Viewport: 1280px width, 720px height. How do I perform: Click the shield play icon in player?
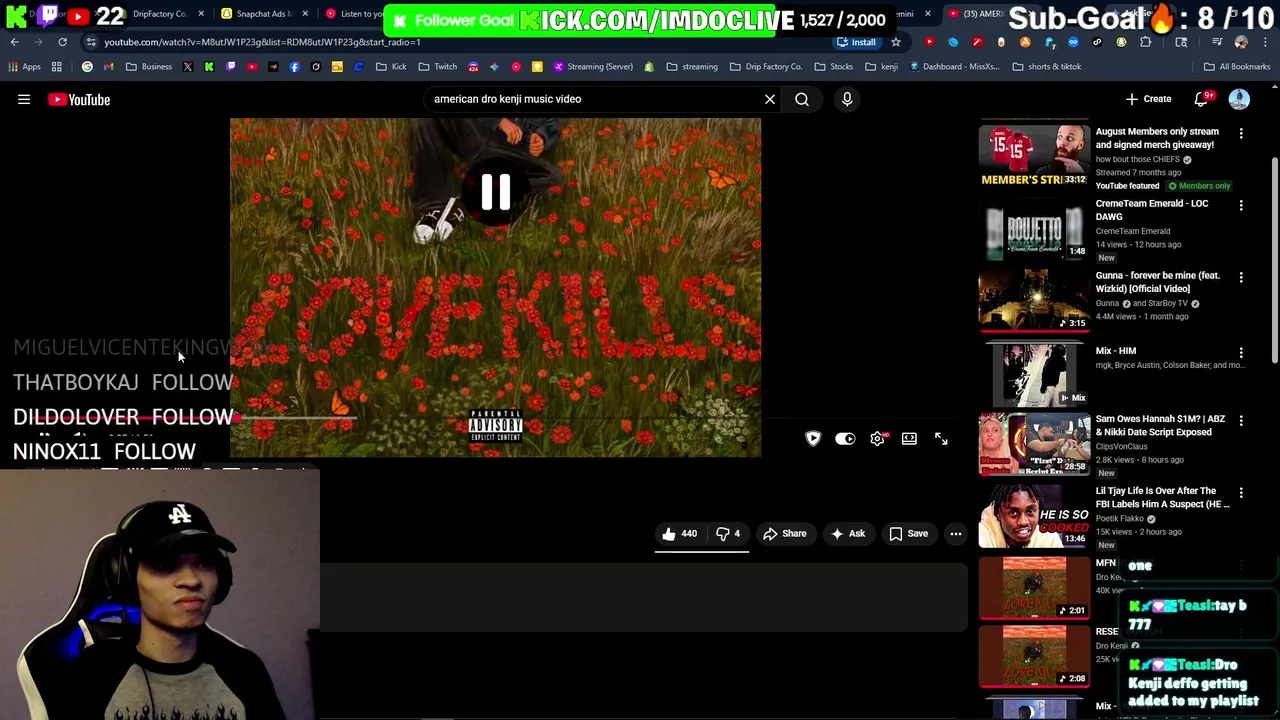coord(813,438)
